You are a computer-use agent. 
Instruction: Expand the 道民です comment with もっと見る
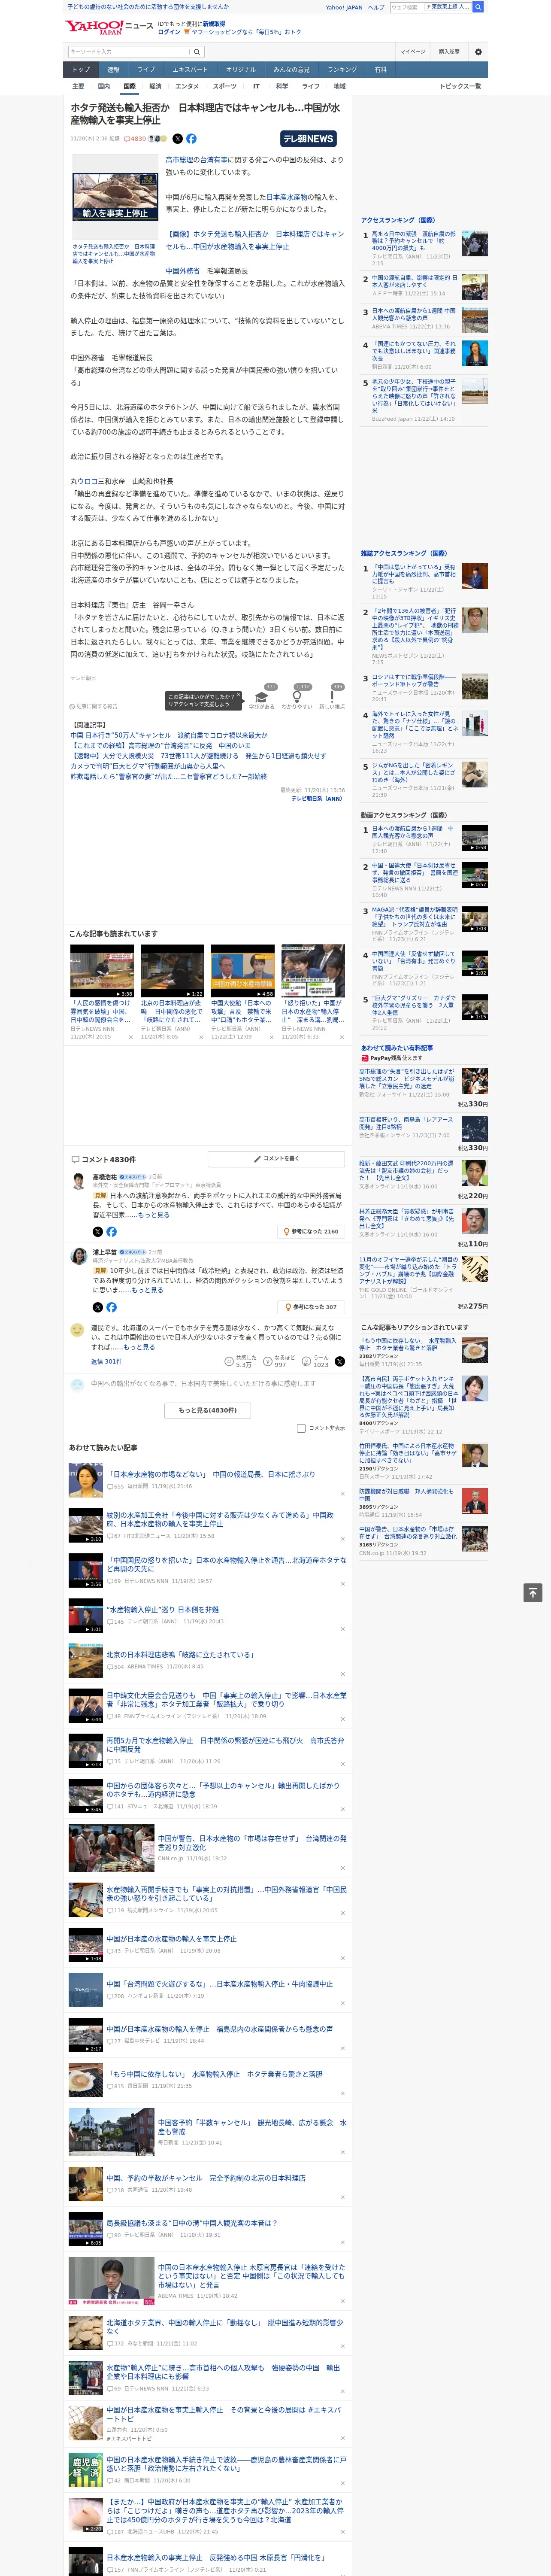[139, 1347]
